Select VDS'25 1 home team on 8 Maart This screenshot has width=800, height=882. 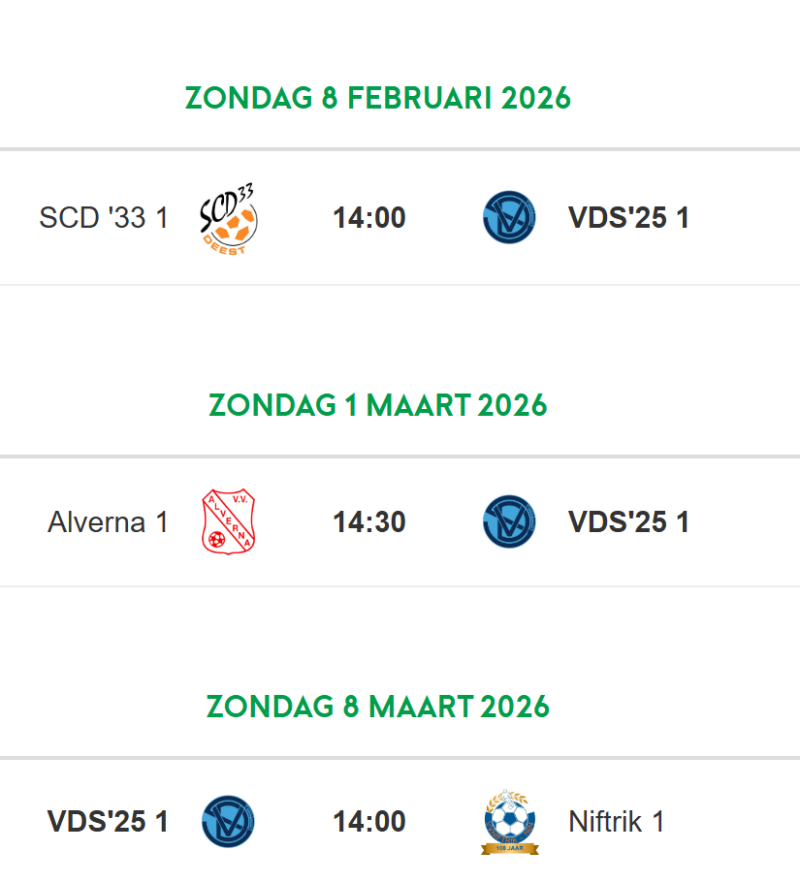pyautogui.click(x=108, y=822)
